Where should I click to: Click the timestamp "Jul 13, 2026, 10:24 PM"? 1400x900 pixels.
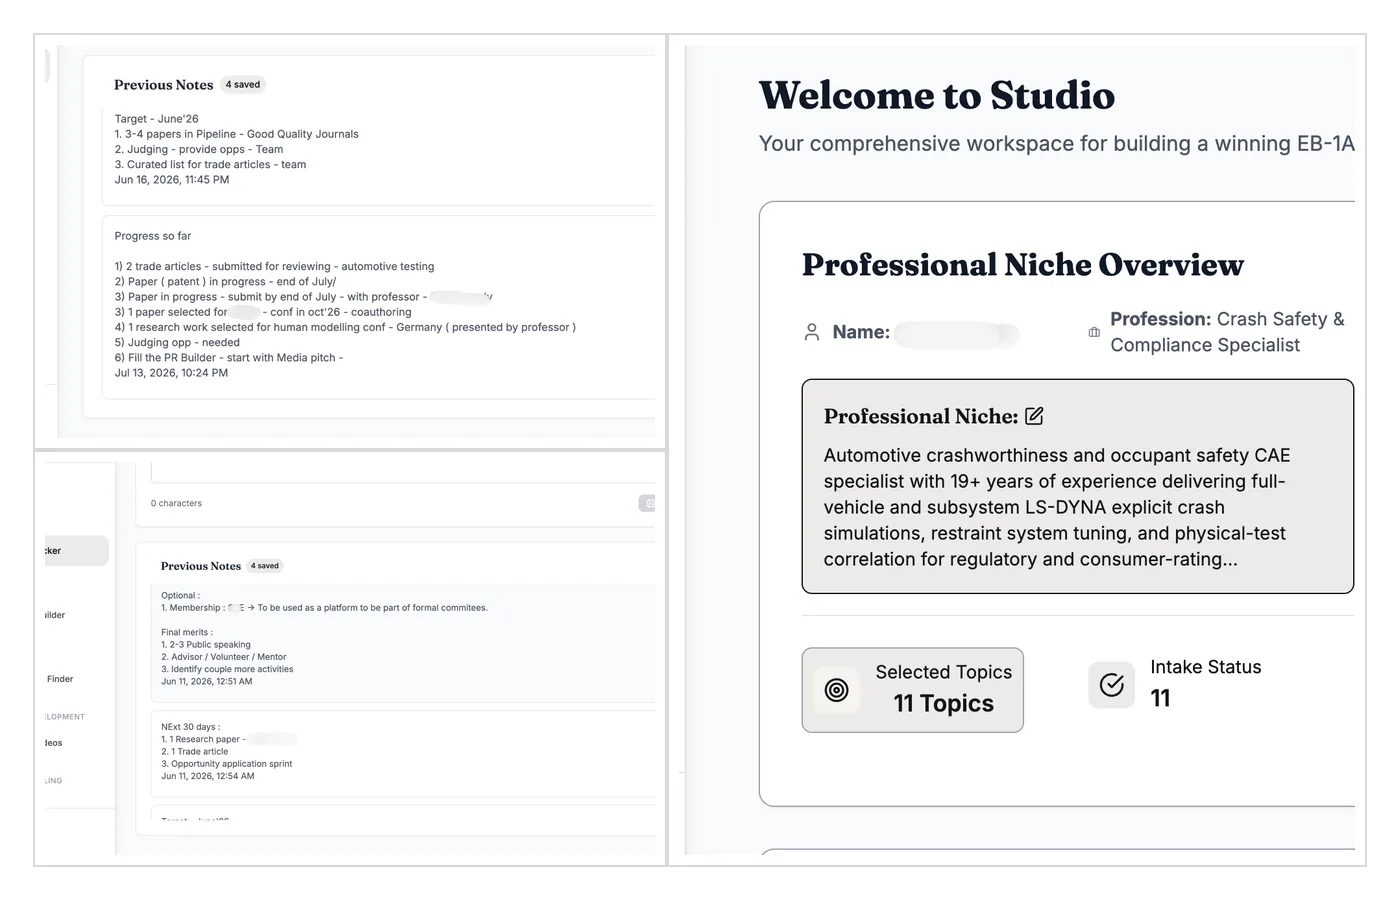pyautogui.click(x=171, y=373)
